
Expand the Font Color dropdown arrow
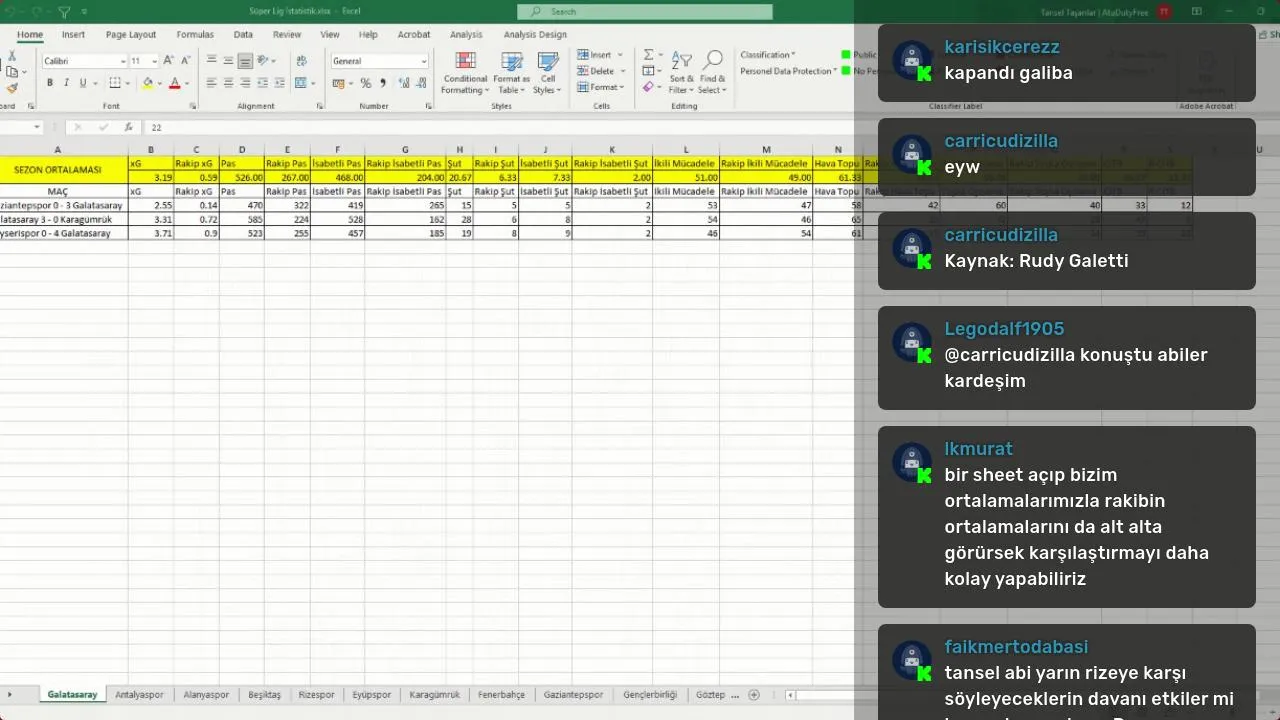(x=186, y=83)
